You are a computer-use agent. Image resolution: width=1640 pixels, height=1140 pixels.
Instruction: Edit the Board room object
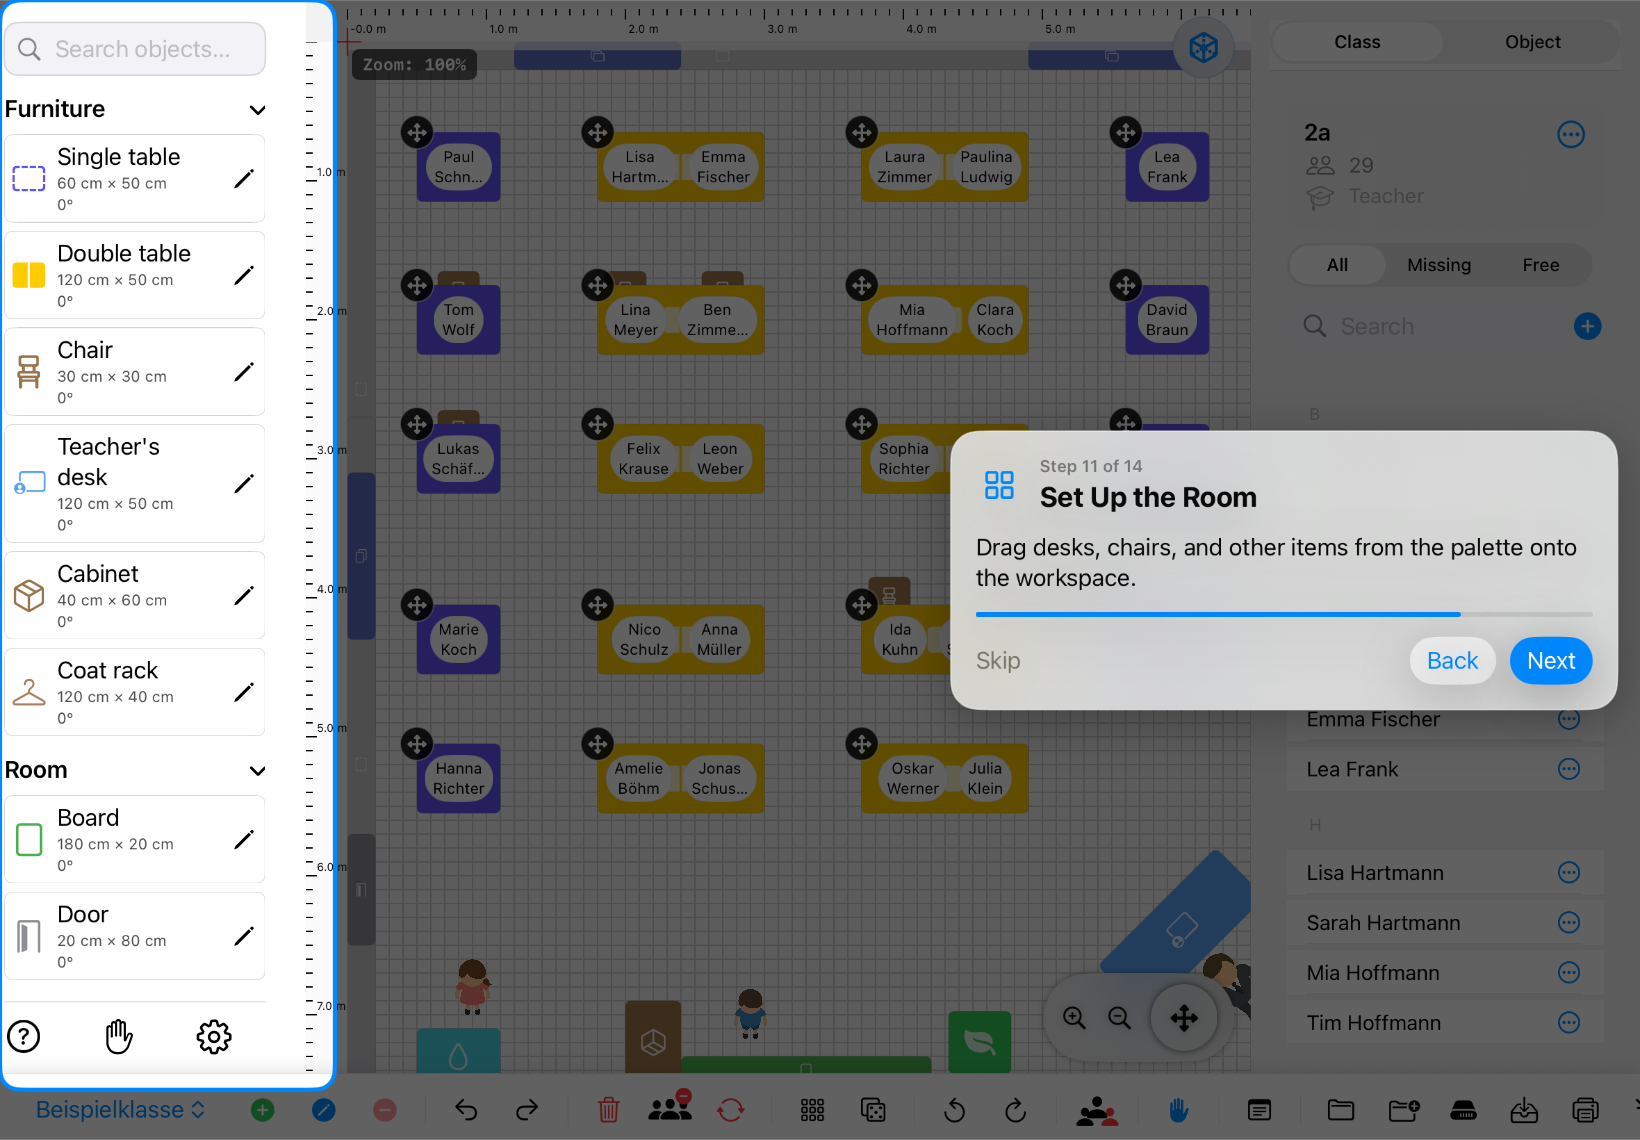coord(244,840)
